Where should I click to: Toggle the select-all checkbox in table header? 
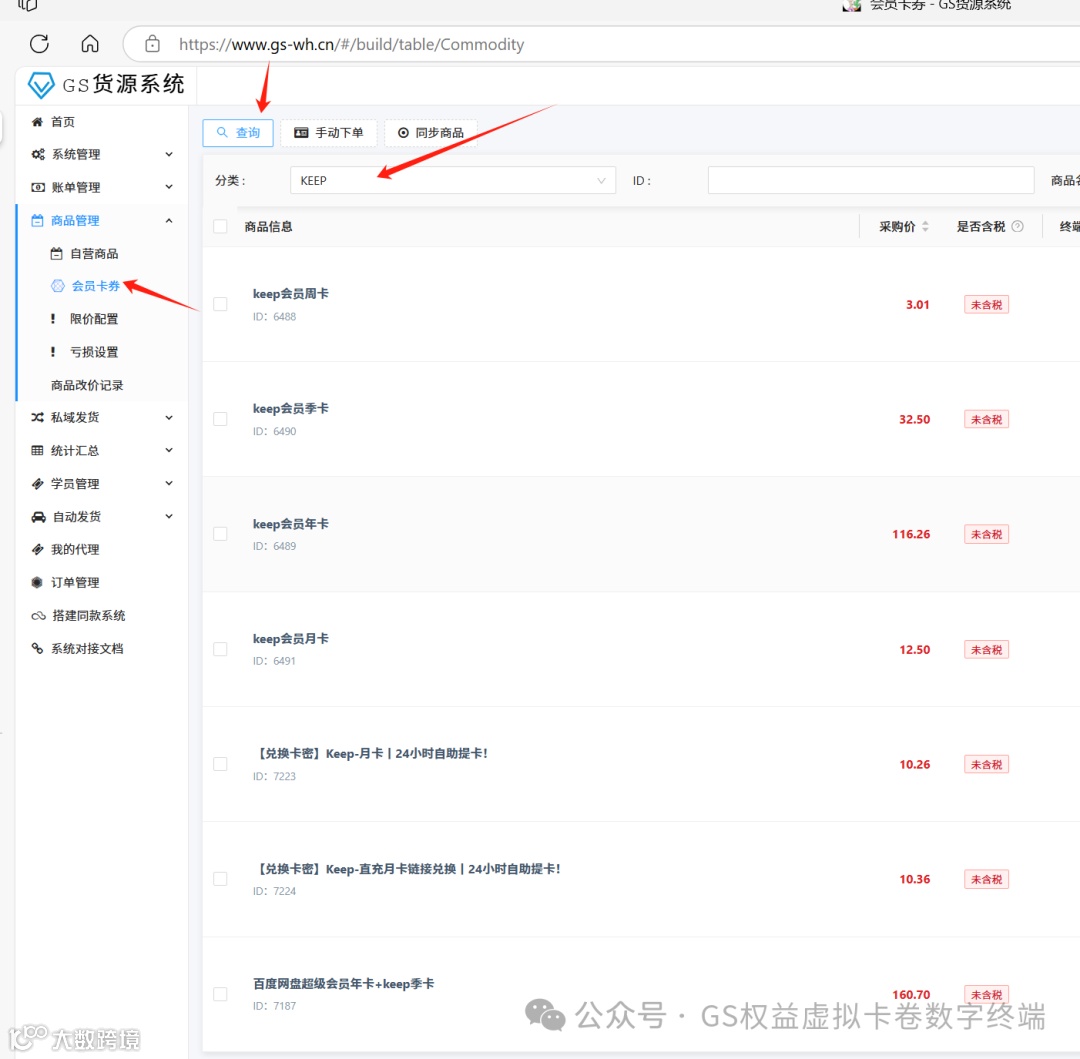220,227
